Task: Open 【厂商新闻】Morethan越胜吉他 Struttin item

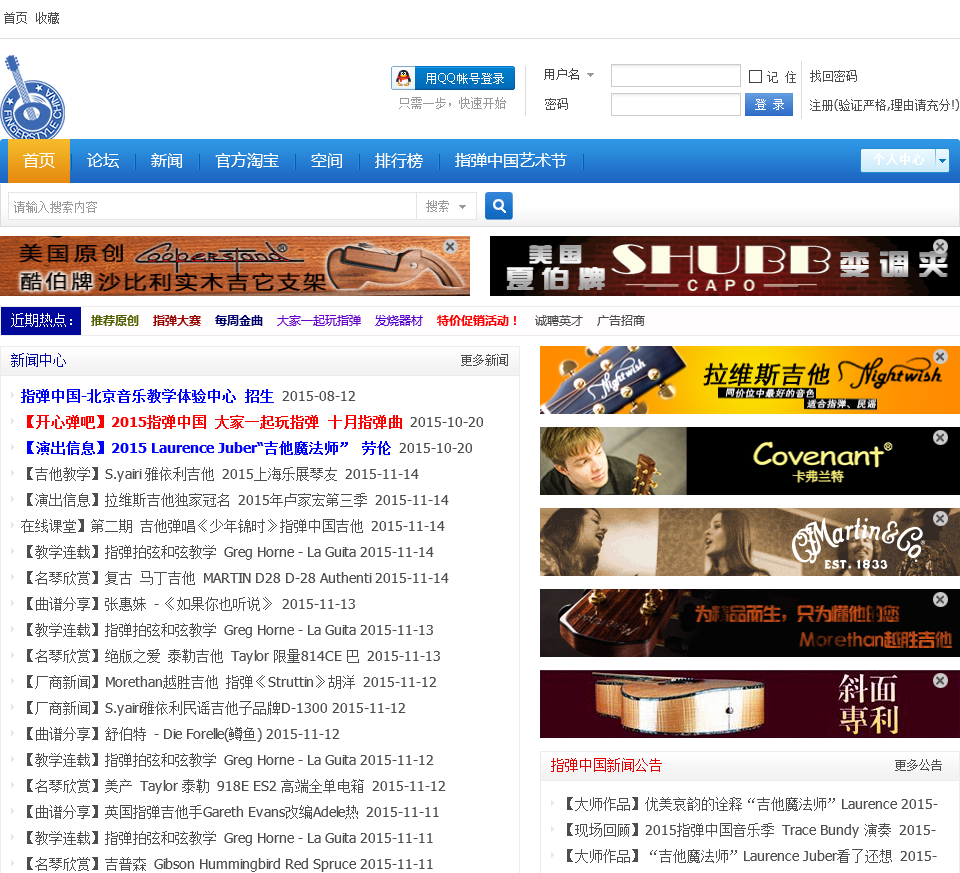Action: [x=188, y=682]
